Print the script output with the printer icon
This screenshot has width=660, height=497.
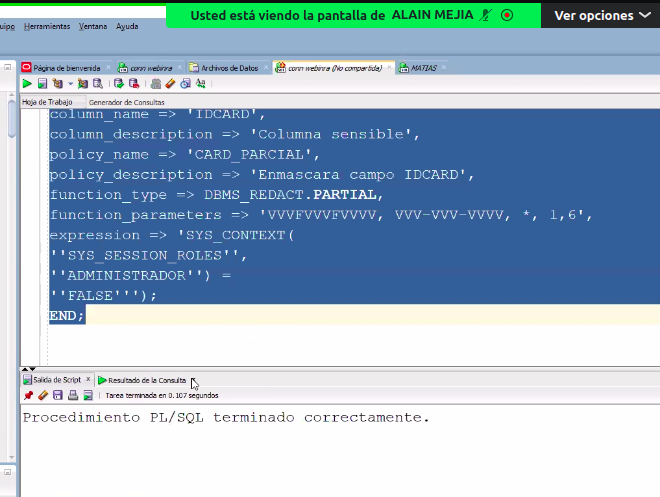point(73,396)
